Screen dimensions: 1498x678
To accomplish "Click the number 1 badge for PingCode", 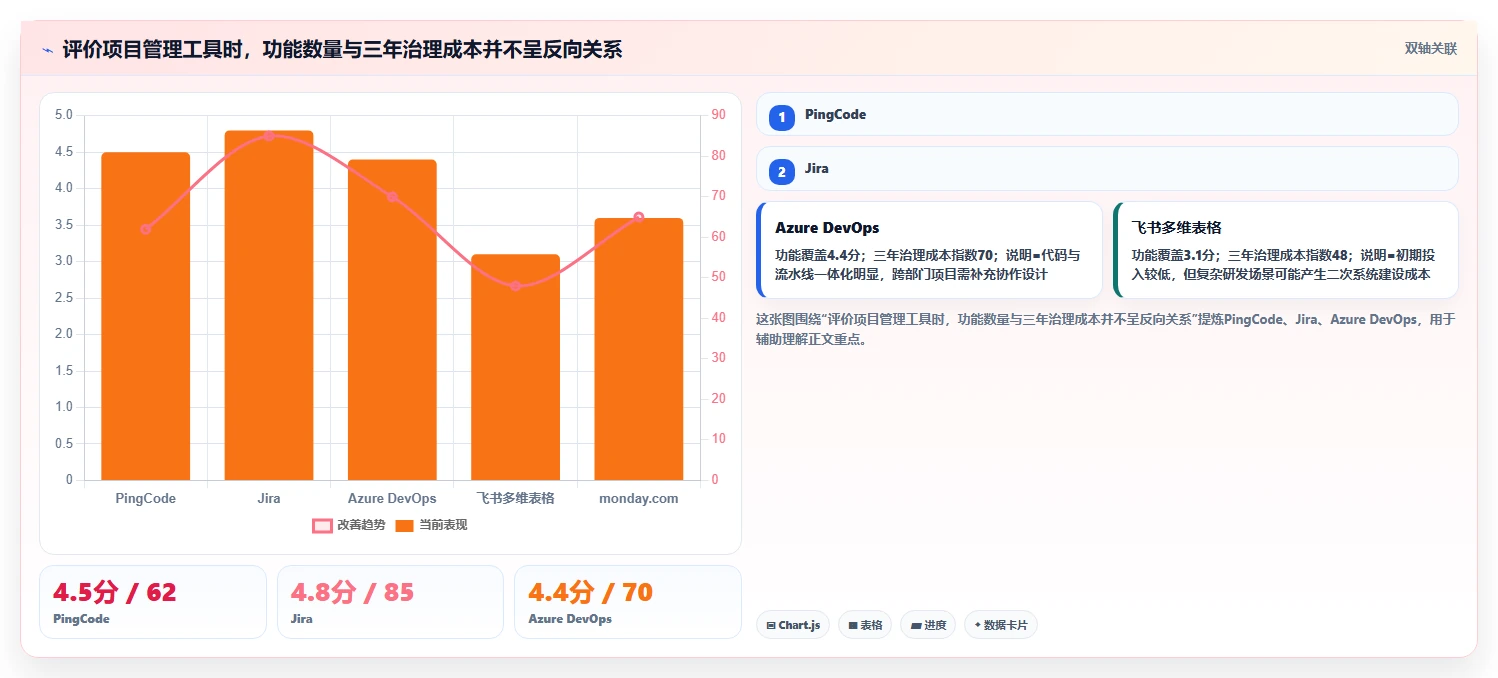I will 782,118.
